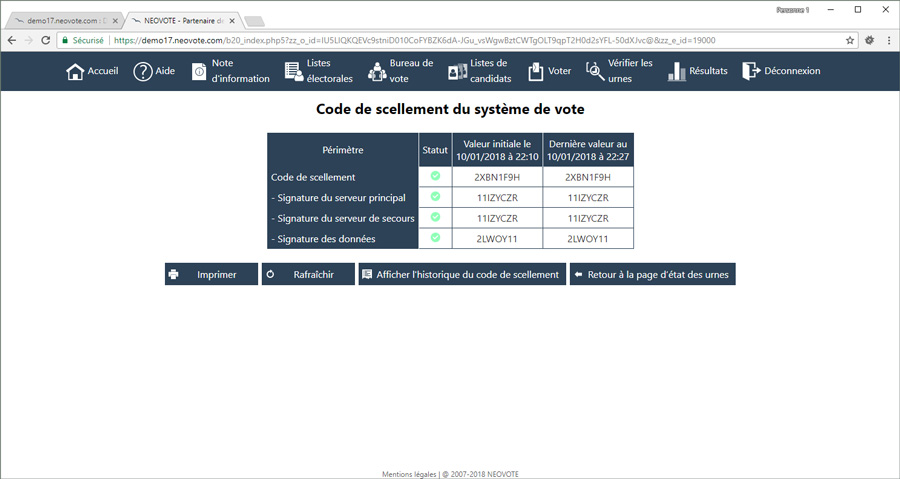Click last value 2LWOY11 cell
The width and height of the screenshot is (900, 479).
pyautogui.click(x=588, y=239)
